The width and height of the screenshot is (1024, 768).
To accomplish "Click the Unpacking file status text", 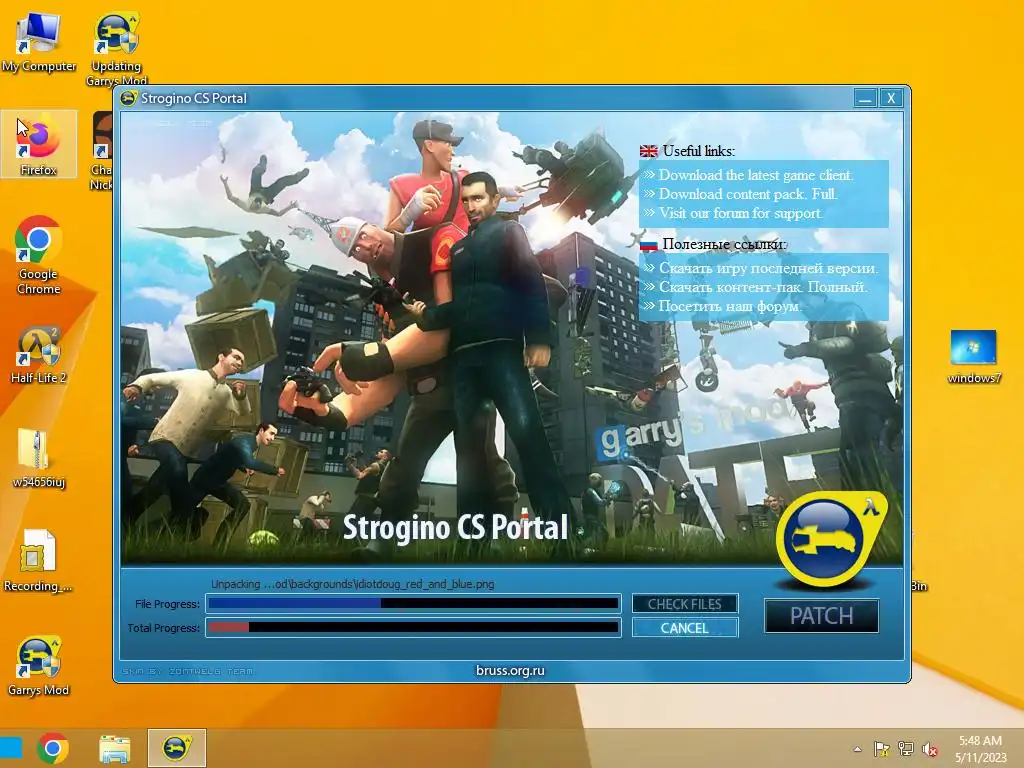I will 353,584.
